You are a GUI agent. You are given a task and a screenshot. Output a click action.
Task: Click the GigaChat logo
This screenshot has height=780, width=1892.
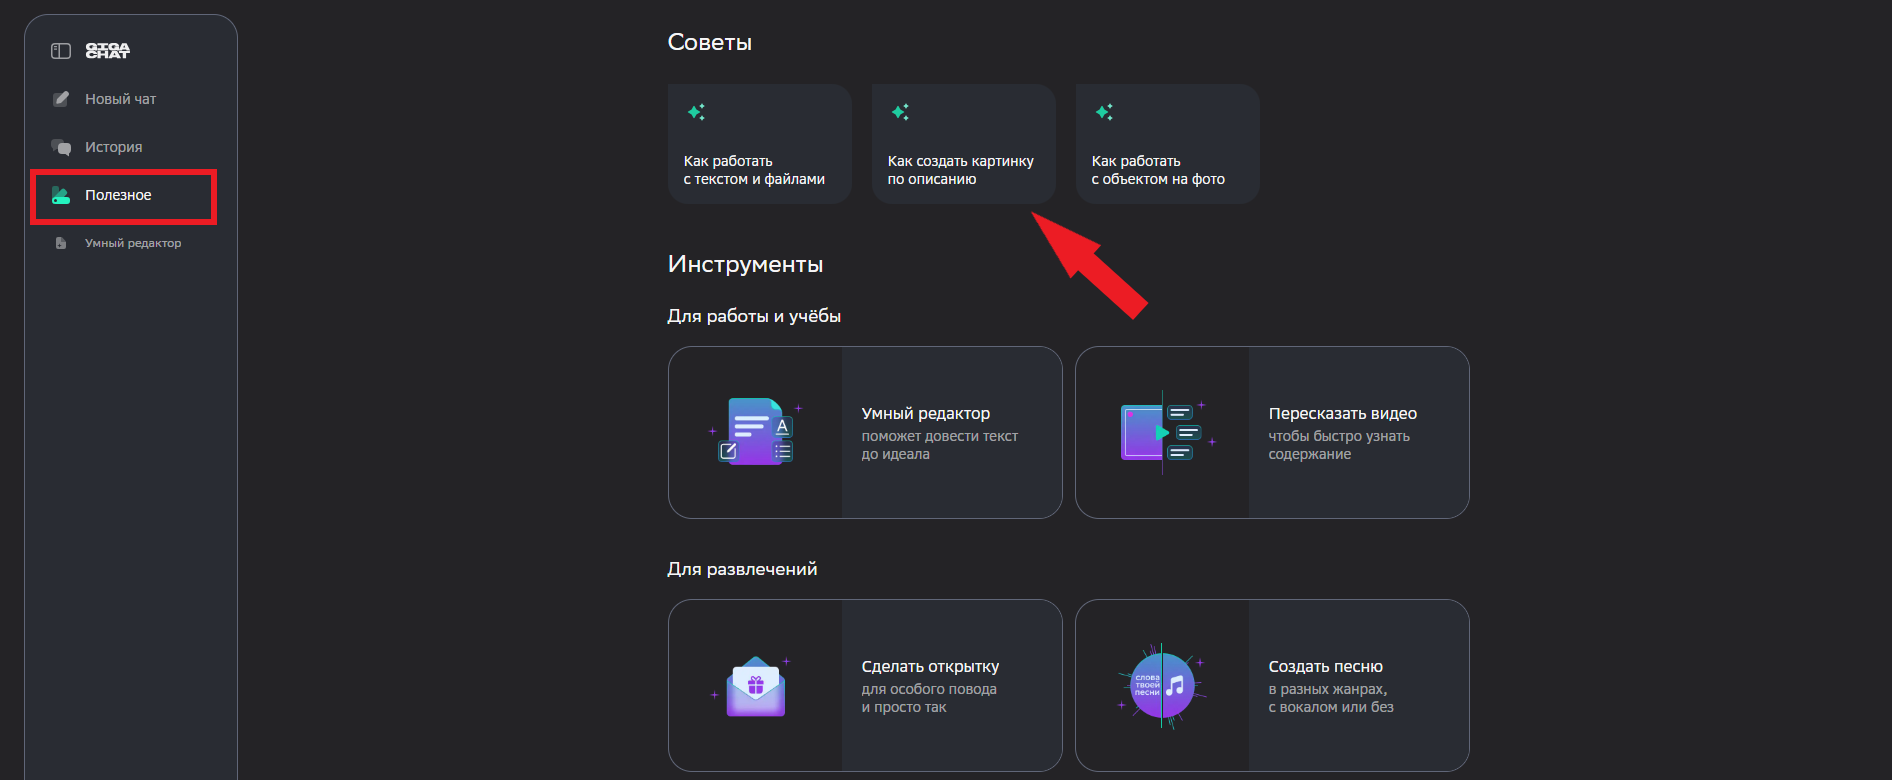click(x=107, y=51)
